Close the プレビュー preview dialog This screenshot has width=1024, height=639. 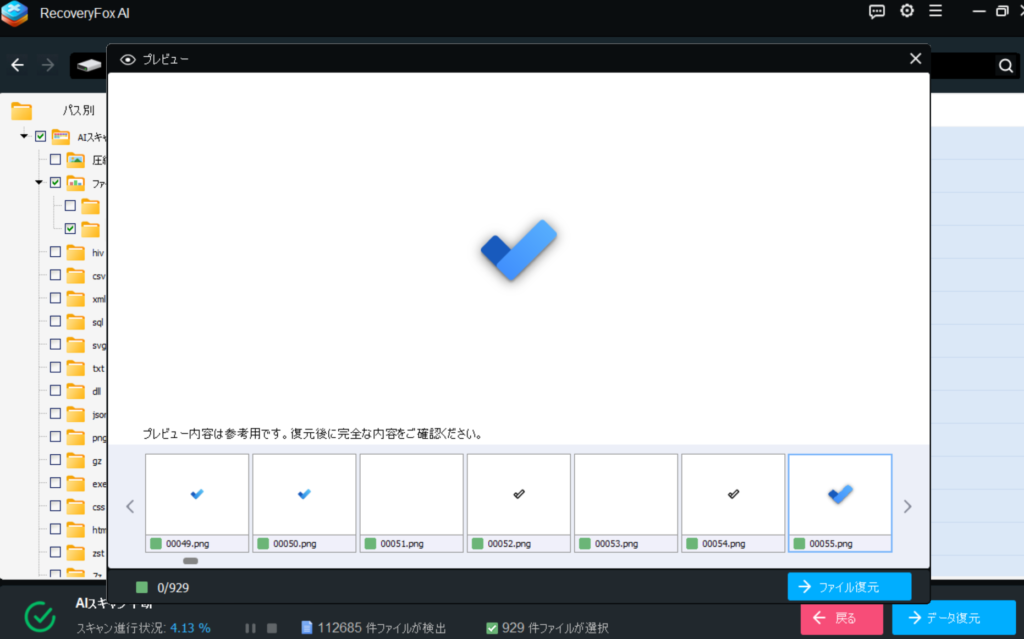click(915, 59)
